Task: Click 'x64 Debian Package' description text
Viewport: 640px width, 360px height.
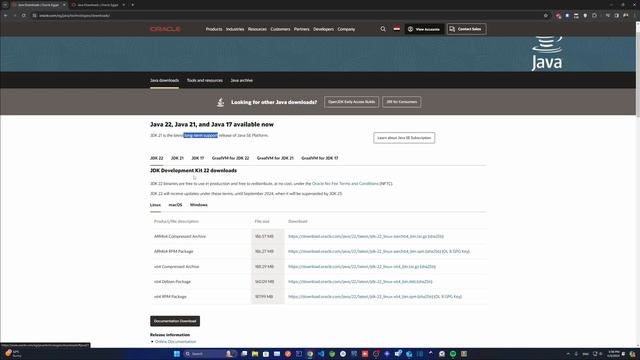Action: (172, 282)
